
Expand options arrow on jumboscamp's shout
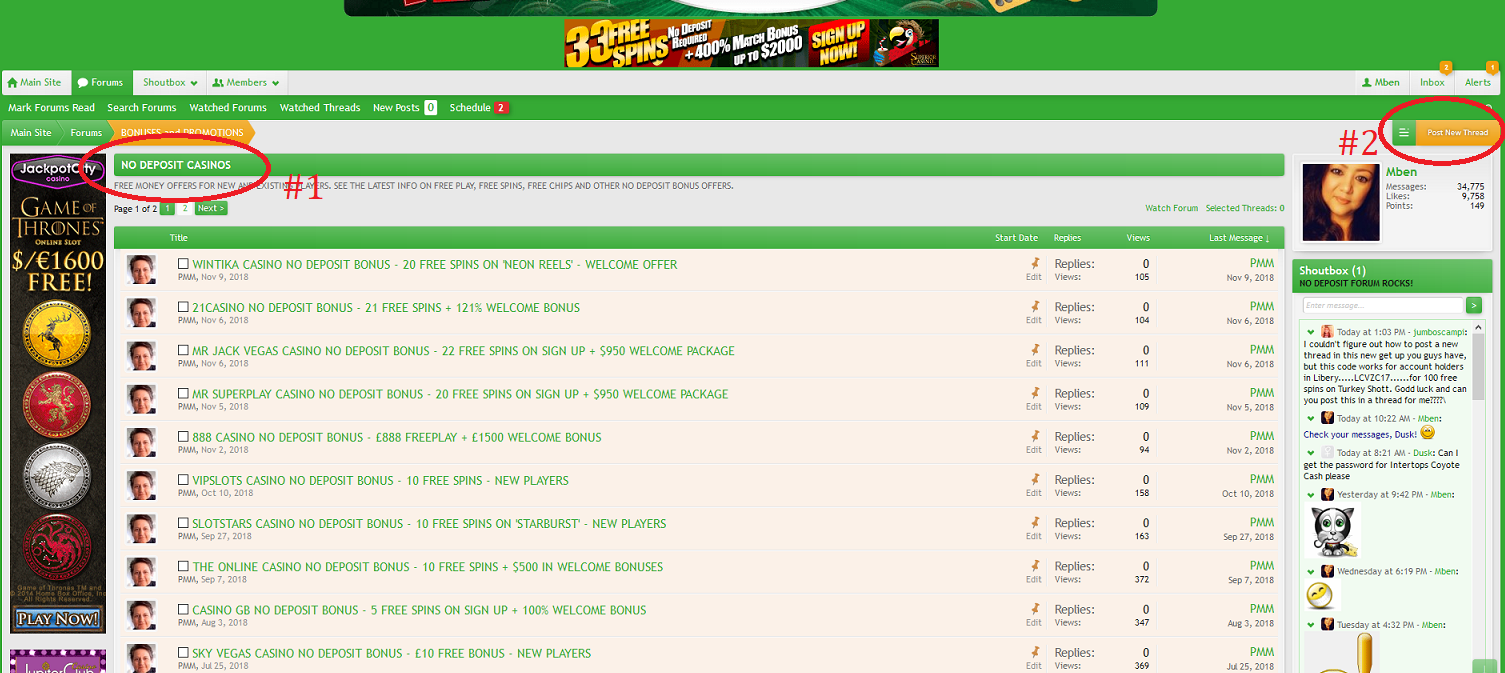click(x=1311, y=332)
